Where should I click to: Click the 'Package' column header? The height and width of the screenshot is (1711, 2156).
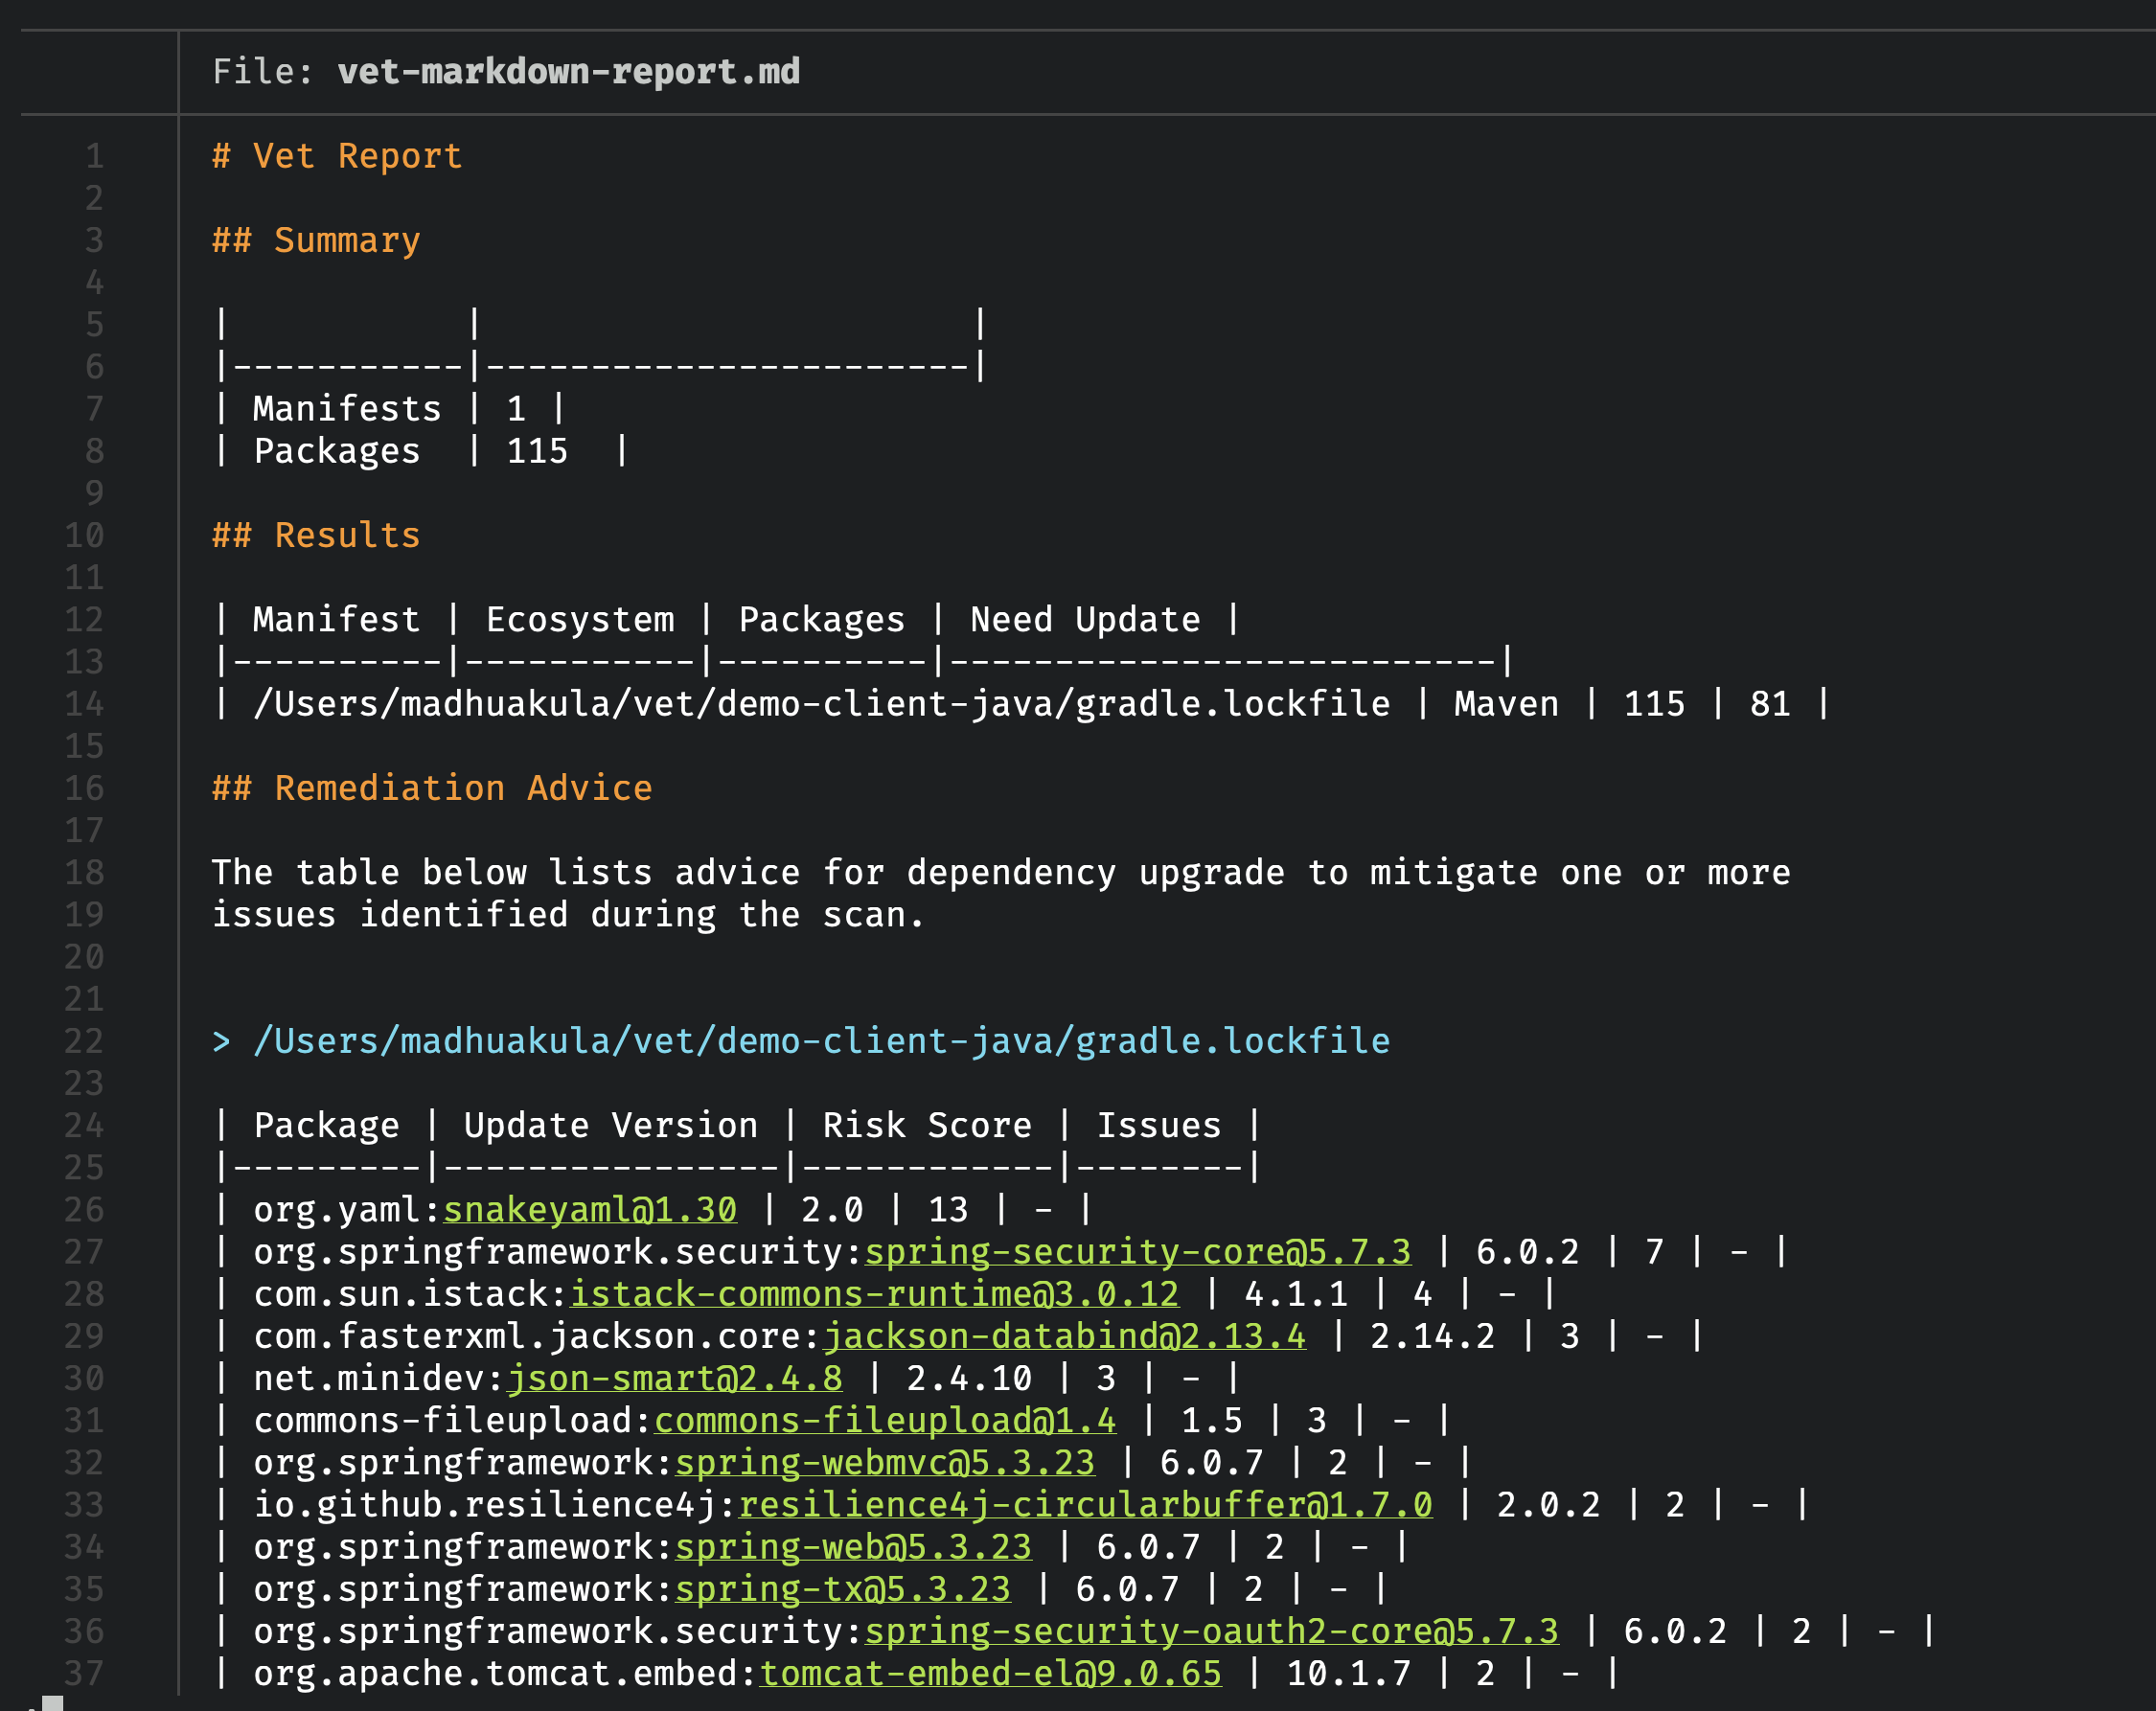click(x=326, y=1126)
